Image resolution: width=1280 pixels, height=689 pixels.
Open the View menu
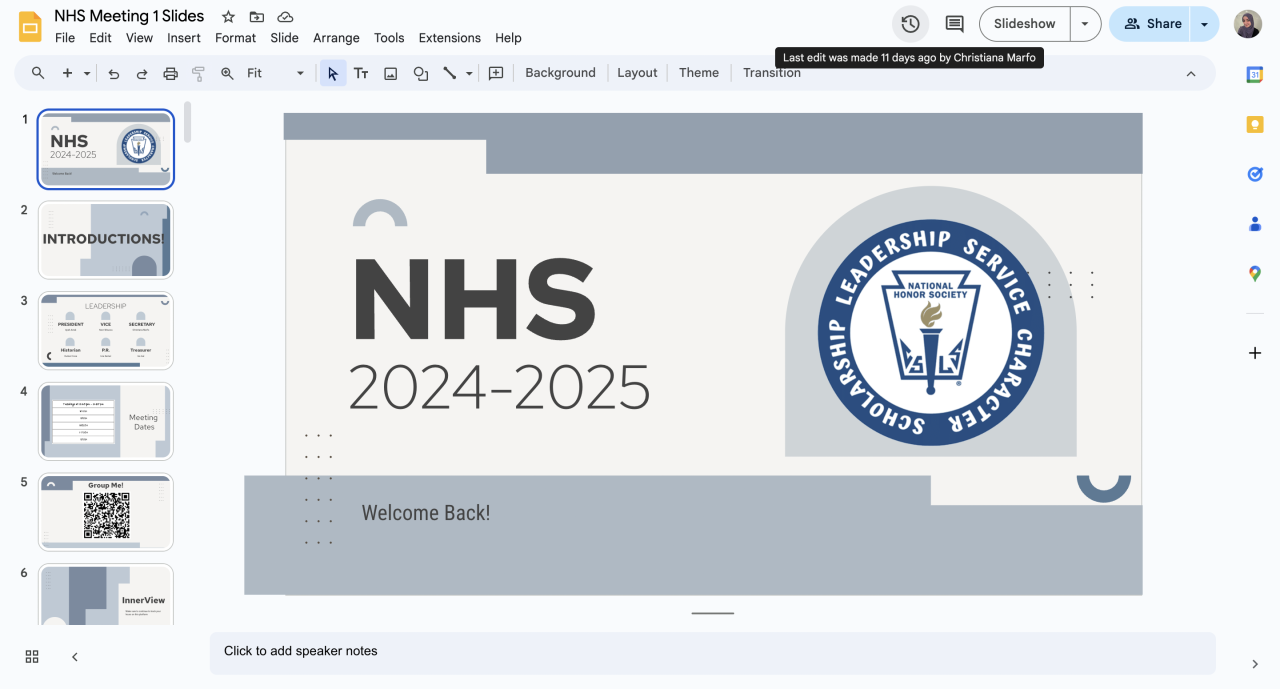(x=139, y=38)
